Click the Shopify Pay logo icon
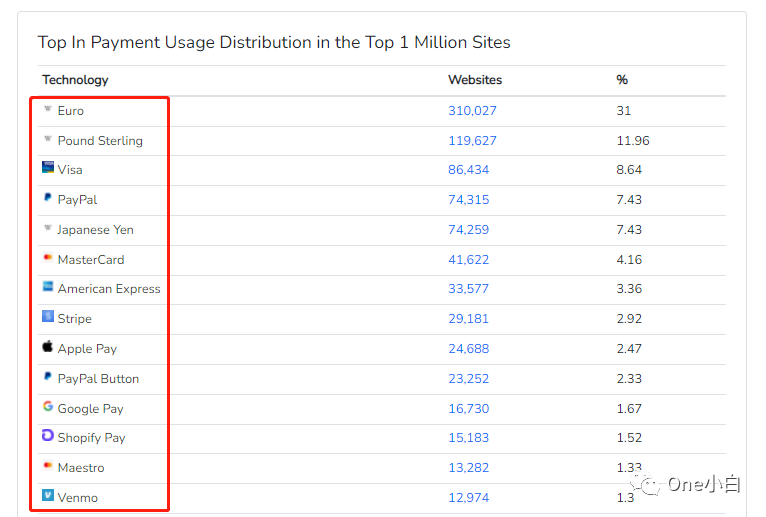This screenshot has width=766, height=517. click(x=48, y=437)
